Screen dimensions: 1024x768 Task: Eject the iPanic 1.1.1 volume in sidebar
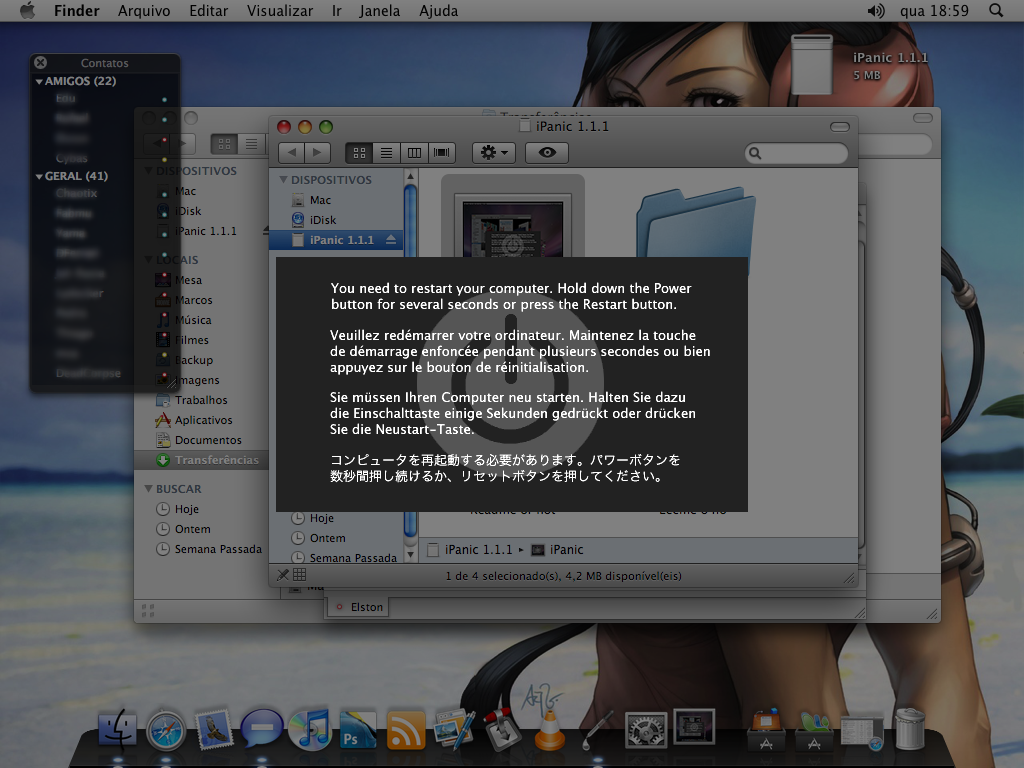point(391,240)
